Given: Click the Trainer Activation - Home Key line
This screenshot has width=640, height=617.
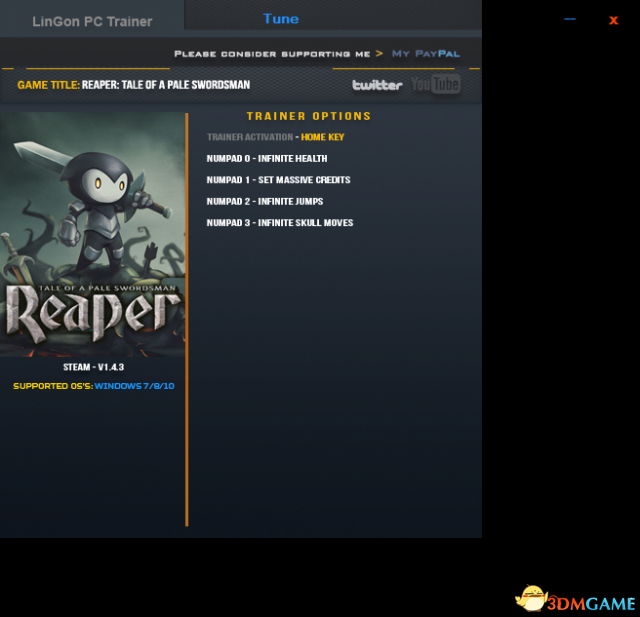Looking at the screenshot, I should tap(276, 137).
